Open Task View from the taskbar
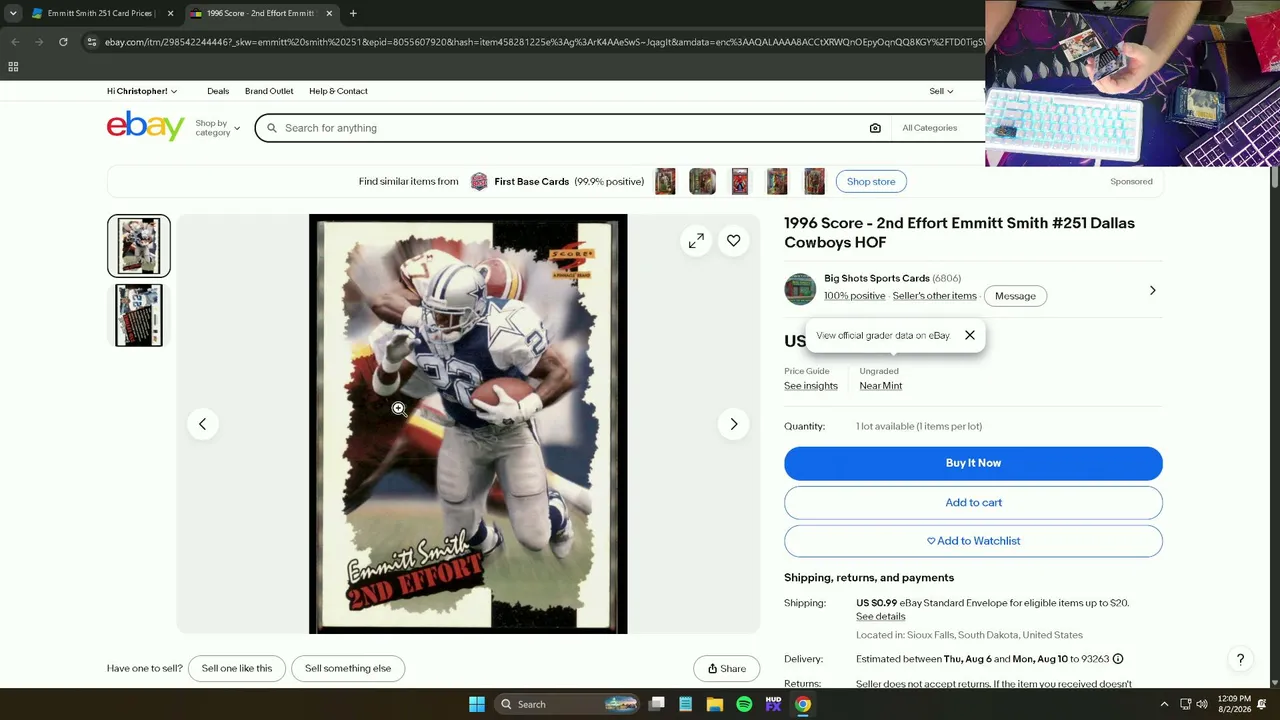The image size is (1280, 720). click(657, 704)
